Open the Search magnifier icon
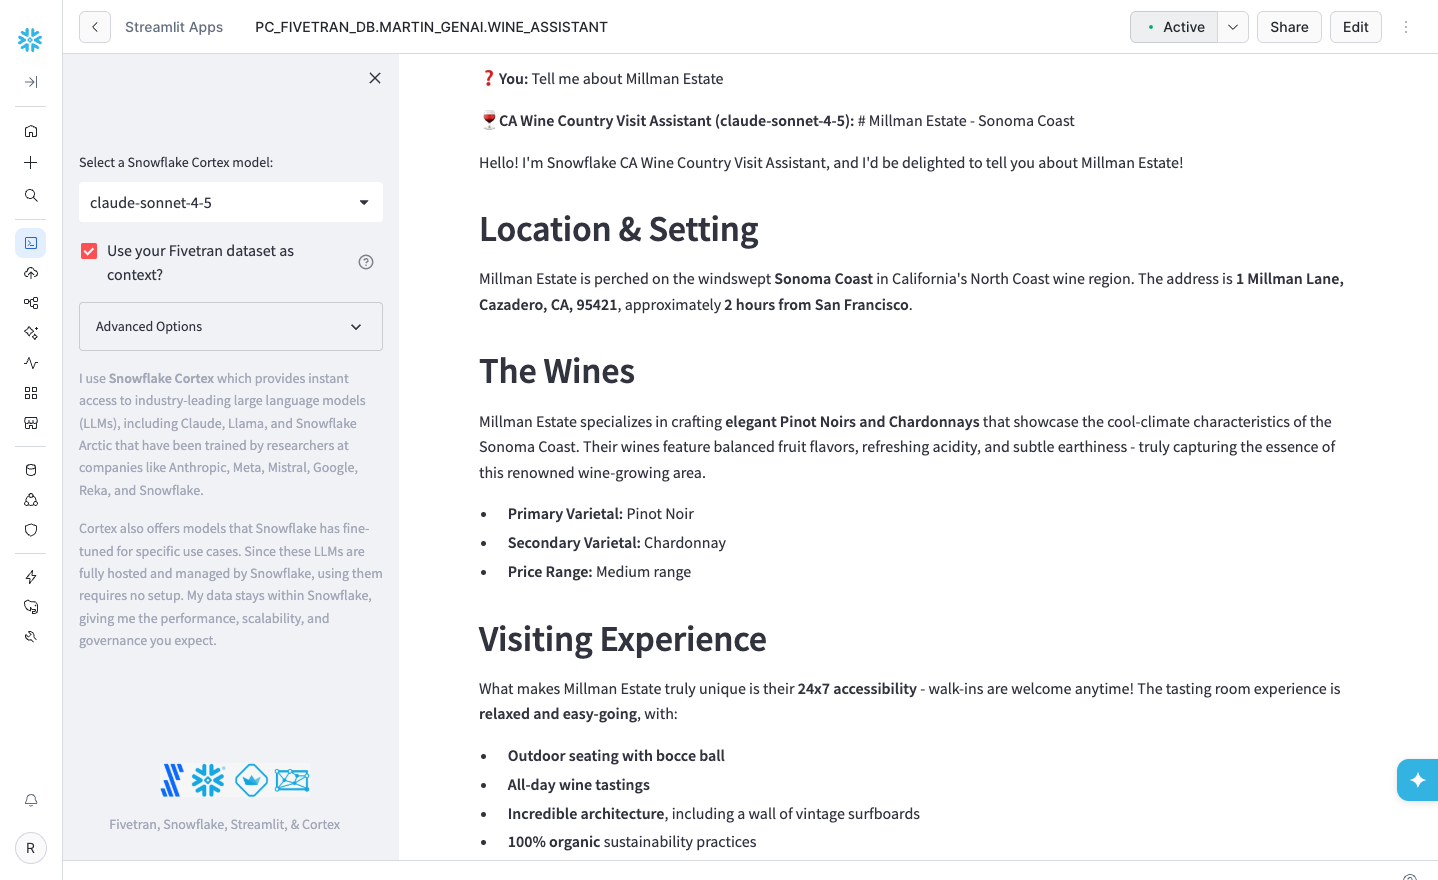1438x880 pixels. click(31, 196)
